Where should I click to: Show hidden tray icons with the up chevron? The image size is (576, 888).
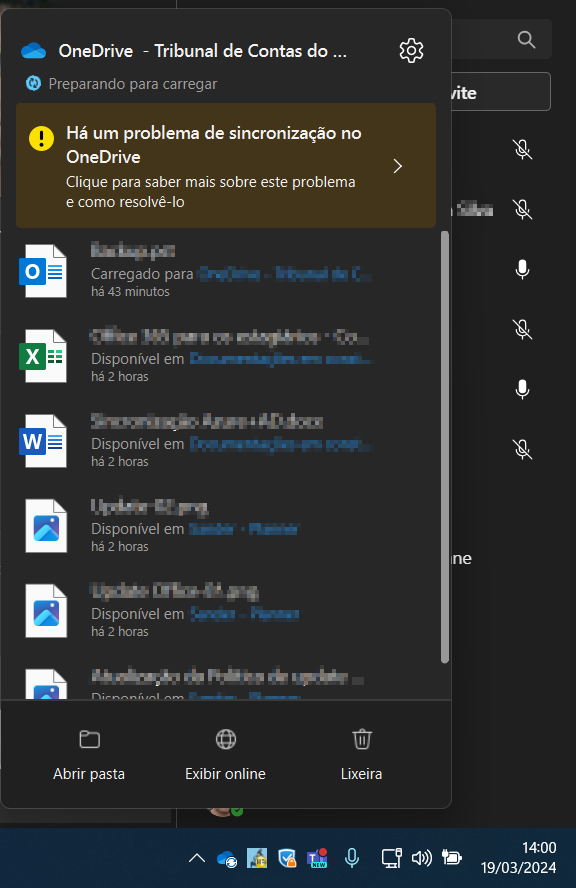(x=197, y=858)
